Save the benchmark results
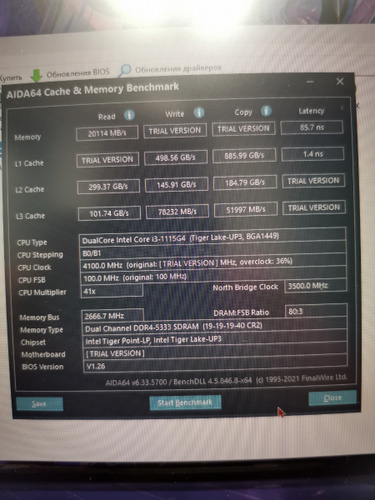The height and width of the screenshot is (500, 375). tap(39, 404)
